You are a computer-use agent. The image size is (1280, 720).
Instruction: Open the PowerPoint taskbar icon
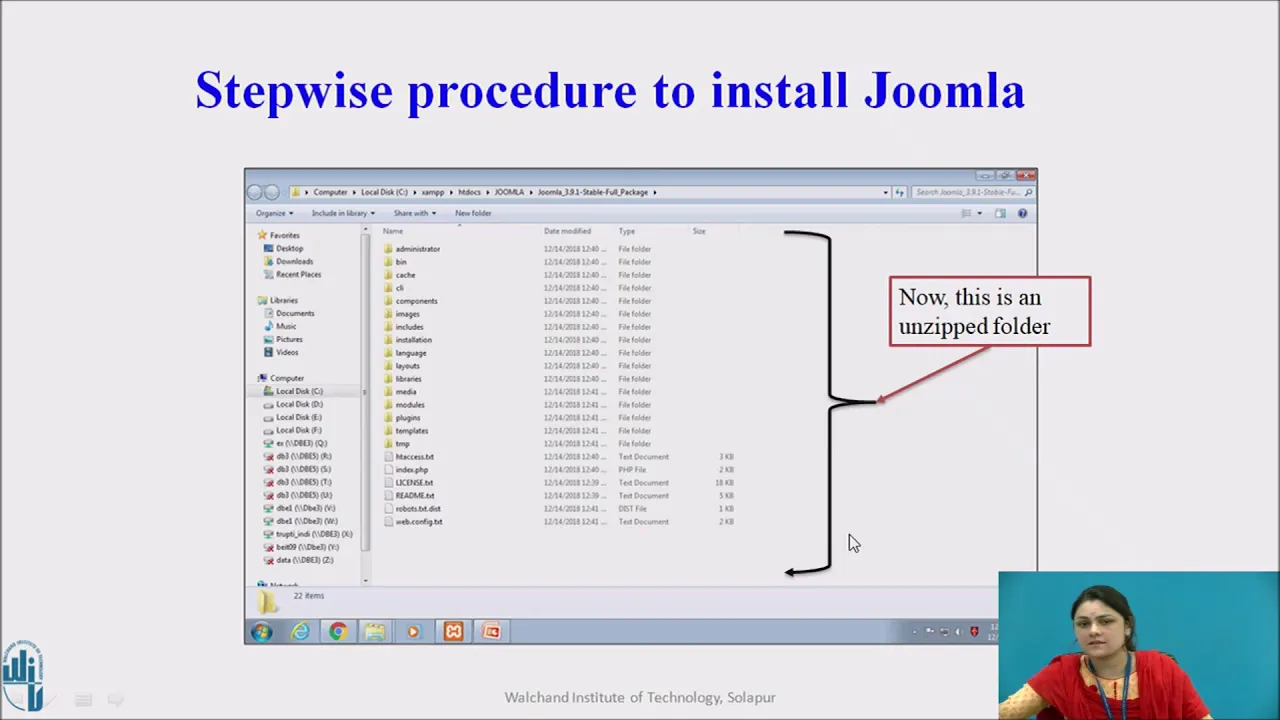click(491, 631)
